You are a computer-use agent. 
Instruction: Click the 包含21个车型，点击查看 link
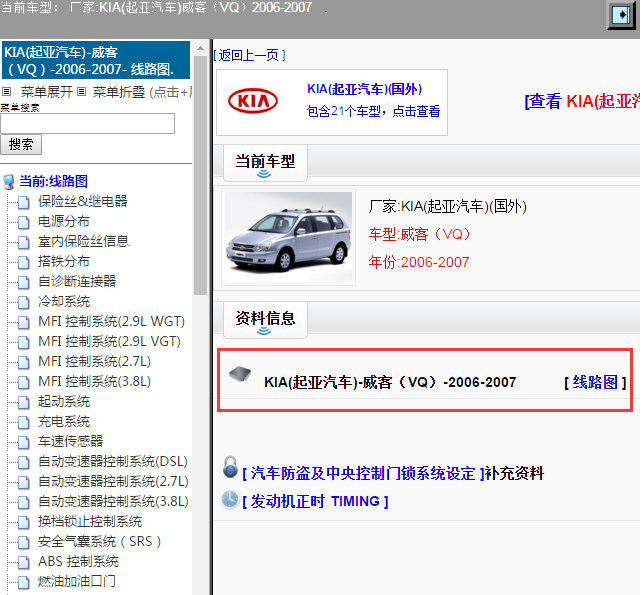373,111
